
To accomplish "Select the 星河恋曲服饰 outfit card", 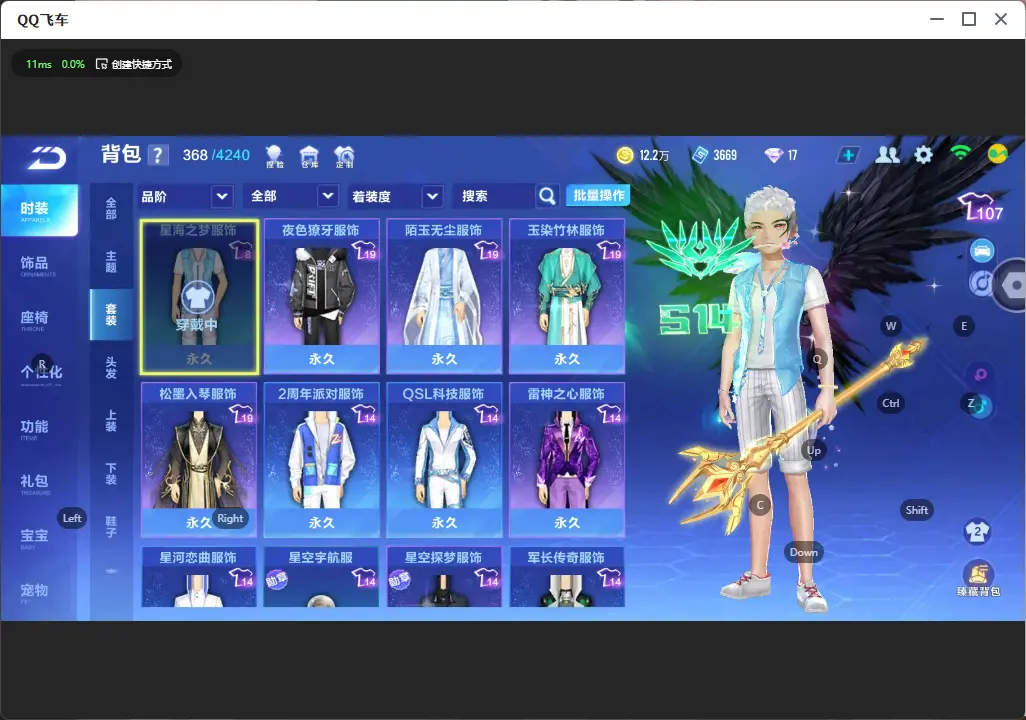I will (x=199, y=577).
